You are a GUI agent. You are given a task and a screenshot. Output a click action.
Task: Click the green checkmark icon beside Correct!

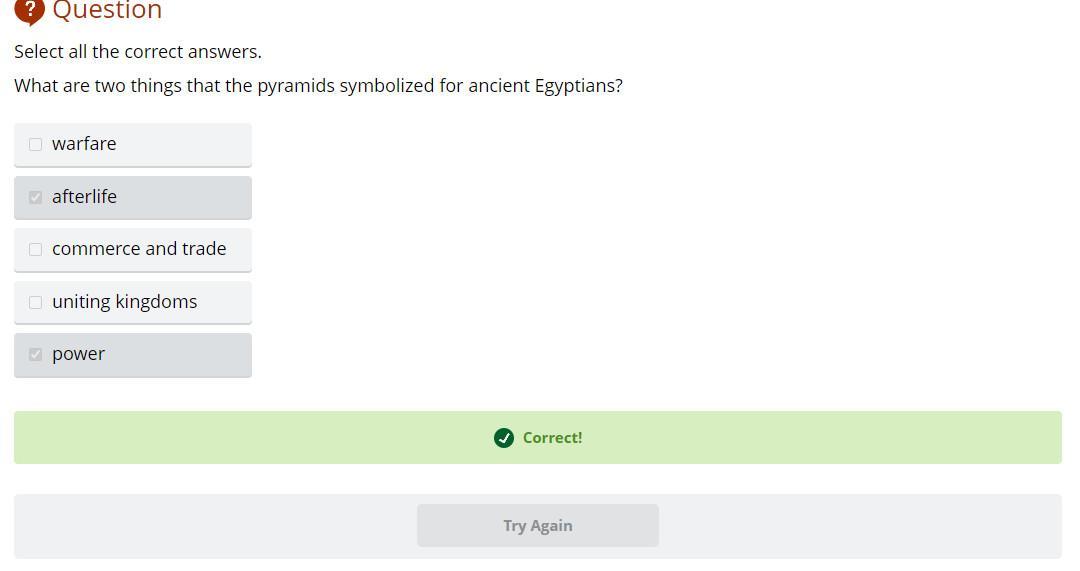point(504,438)
